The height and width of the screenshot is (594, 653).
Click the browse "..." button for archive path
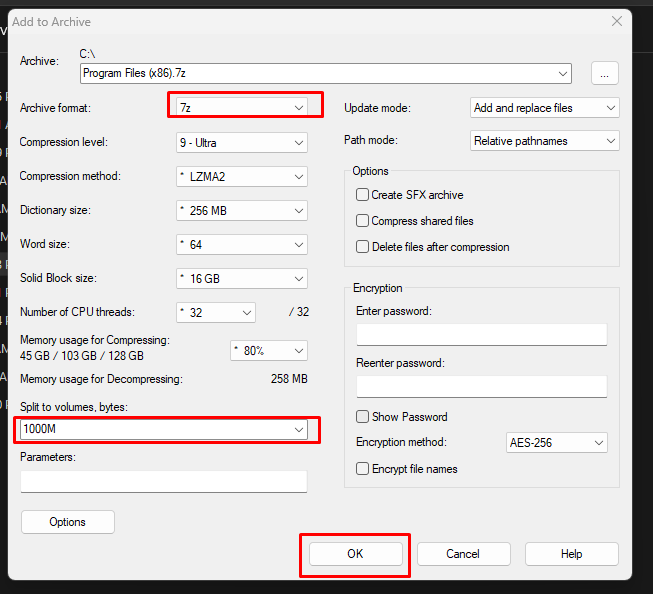(605, 73)
